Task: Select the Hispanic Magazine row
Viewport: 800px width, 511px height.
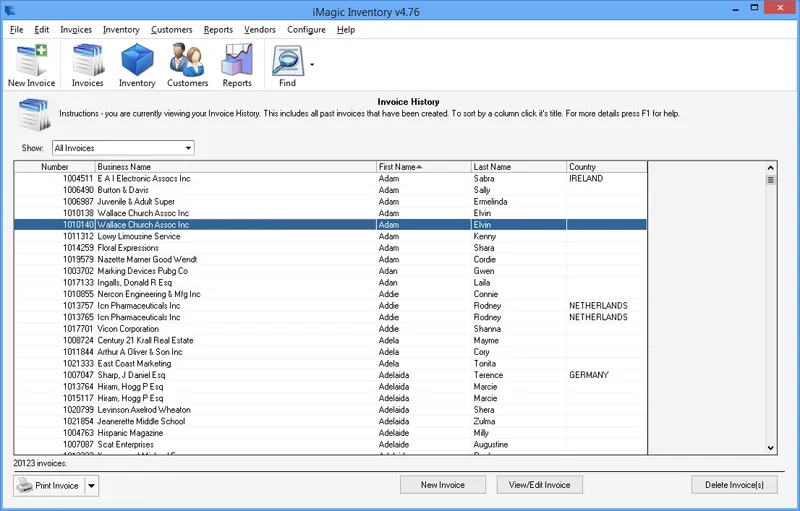Action: [331, 432]
